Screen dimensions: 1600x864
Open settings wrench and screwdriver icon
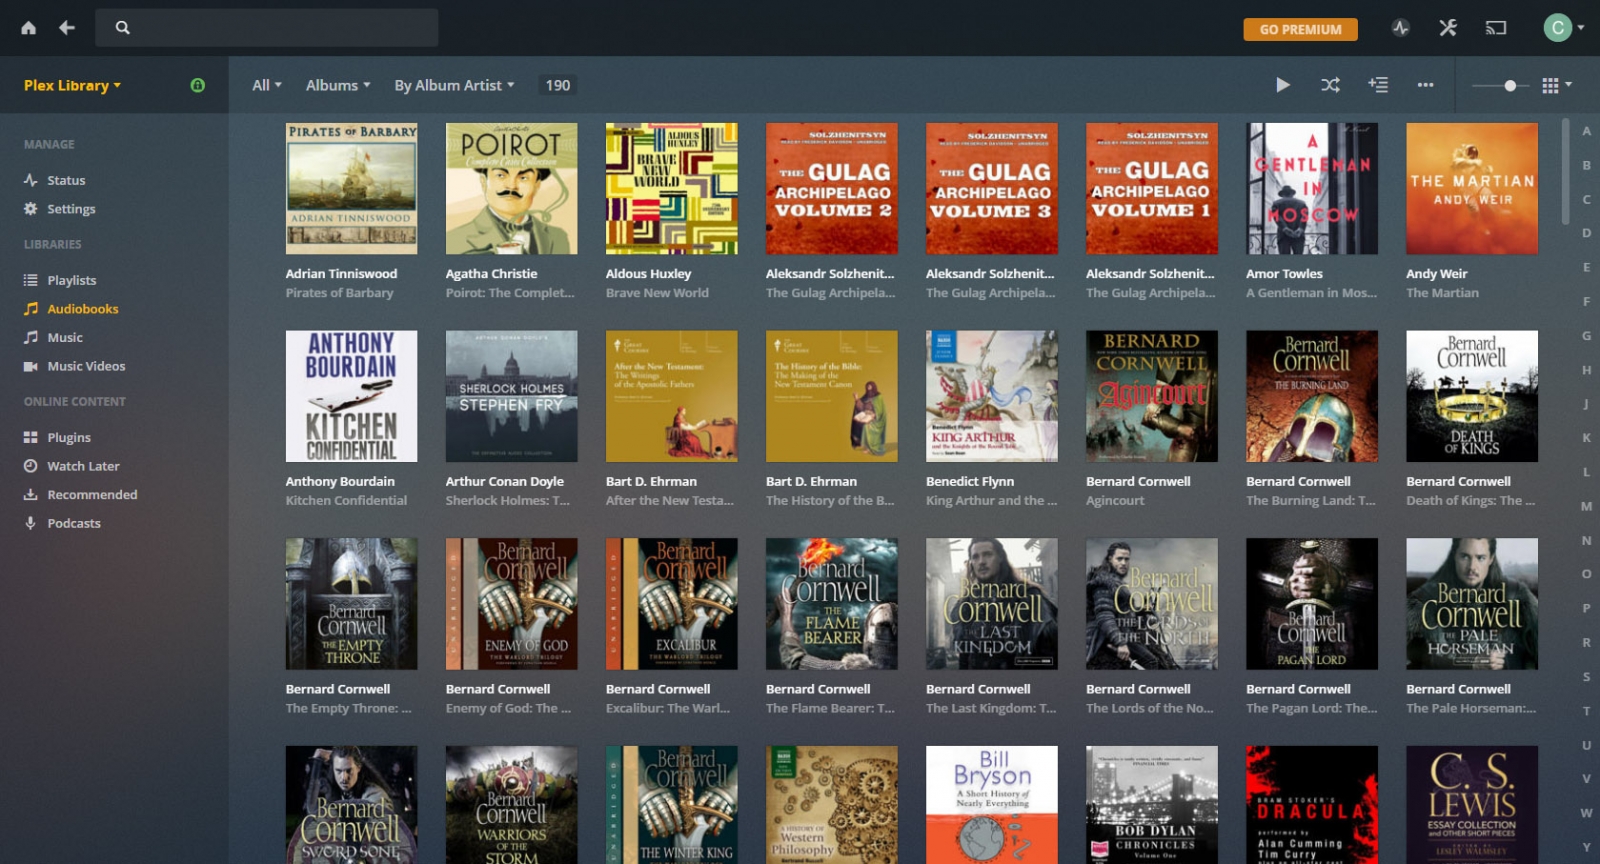click(1447, 28)
